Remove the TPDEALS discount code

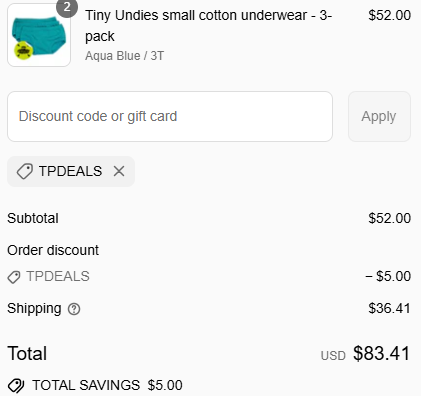tap(119, 171)
